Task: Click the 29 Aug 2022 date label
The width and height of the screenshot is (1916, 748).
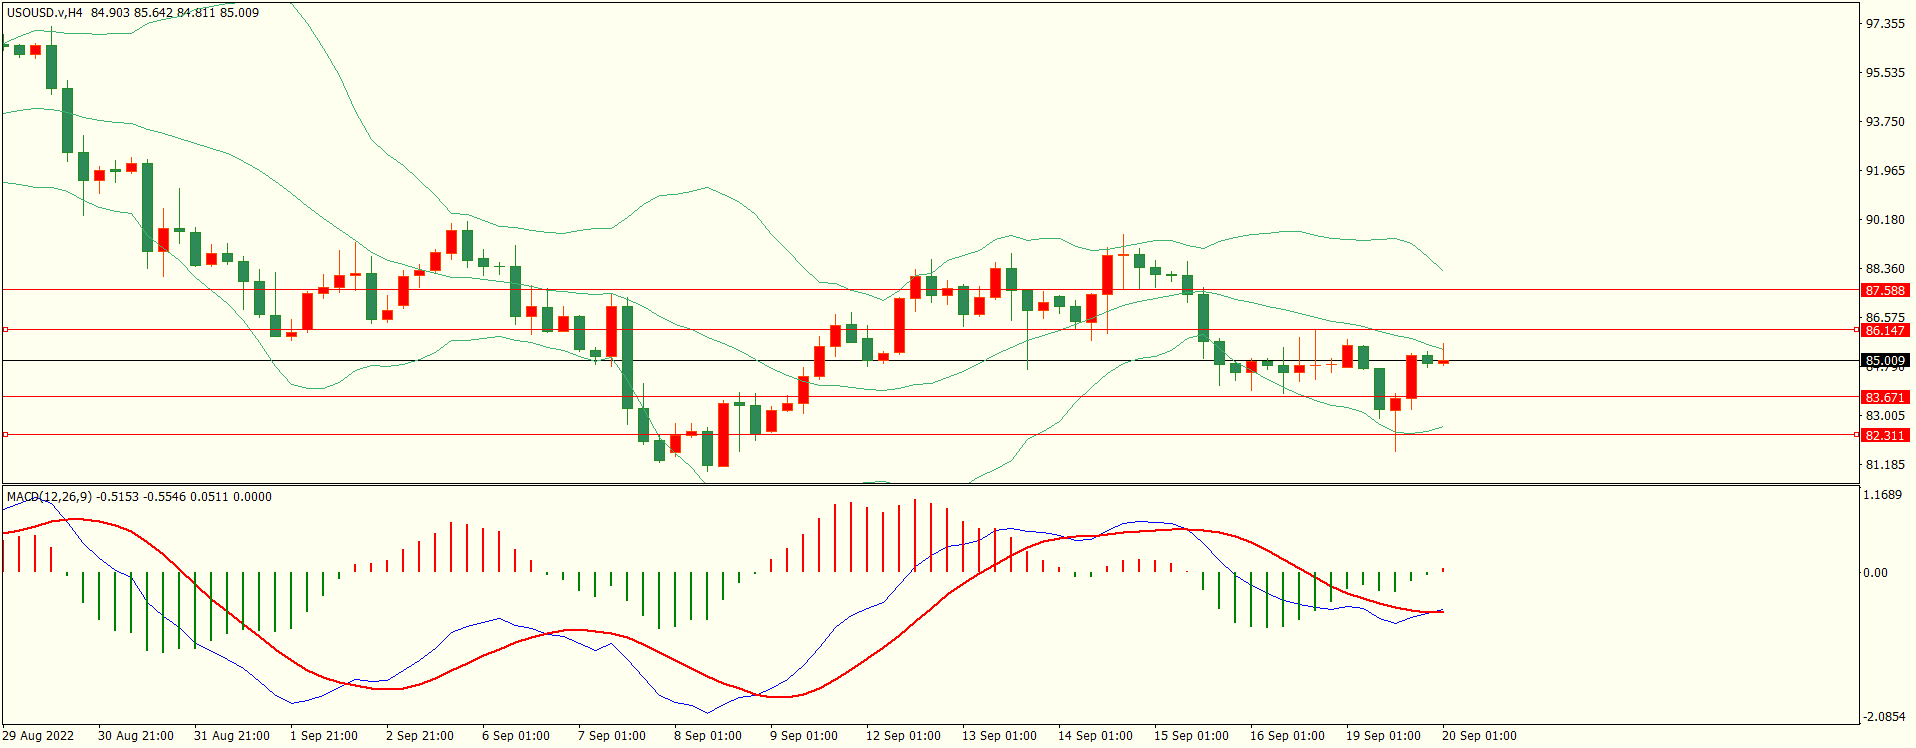Action: click(38, 735)
